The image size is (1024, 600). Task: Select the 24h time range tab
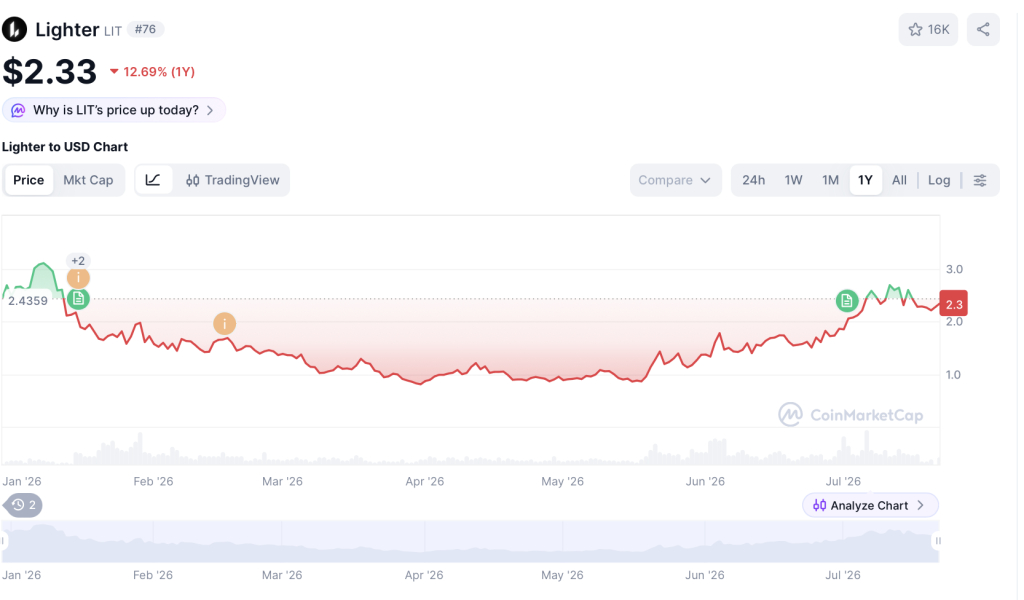tap(753, 180)
